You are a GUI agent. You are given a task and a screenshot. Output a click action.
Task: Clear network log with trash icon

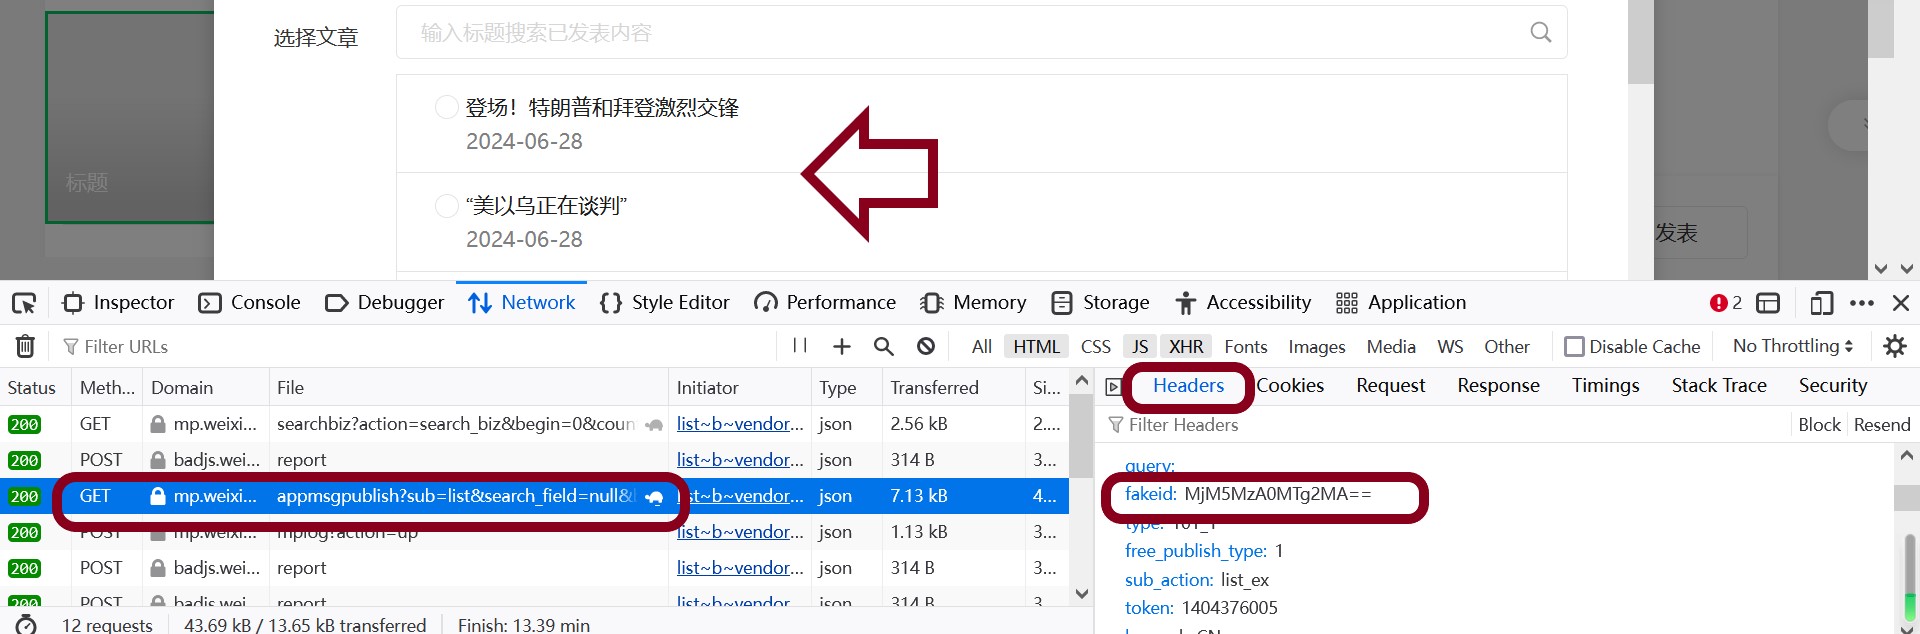click(26, 346)
